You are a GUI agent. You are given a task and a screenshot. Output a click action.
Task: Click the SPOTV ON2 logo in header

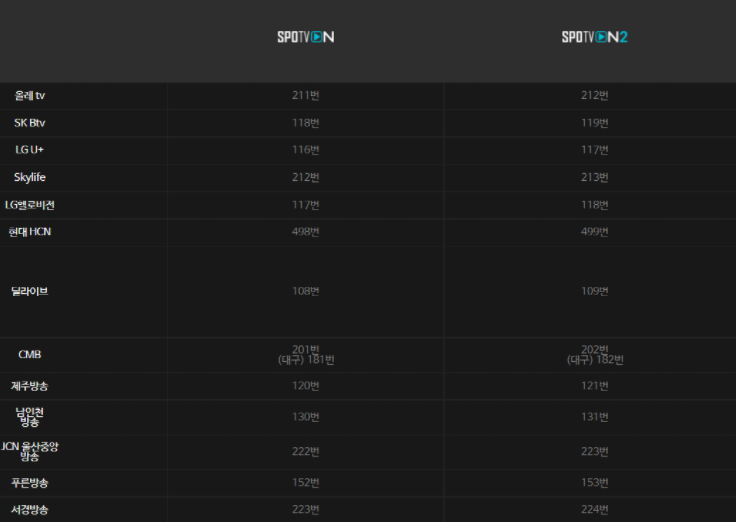click(594, 37)
